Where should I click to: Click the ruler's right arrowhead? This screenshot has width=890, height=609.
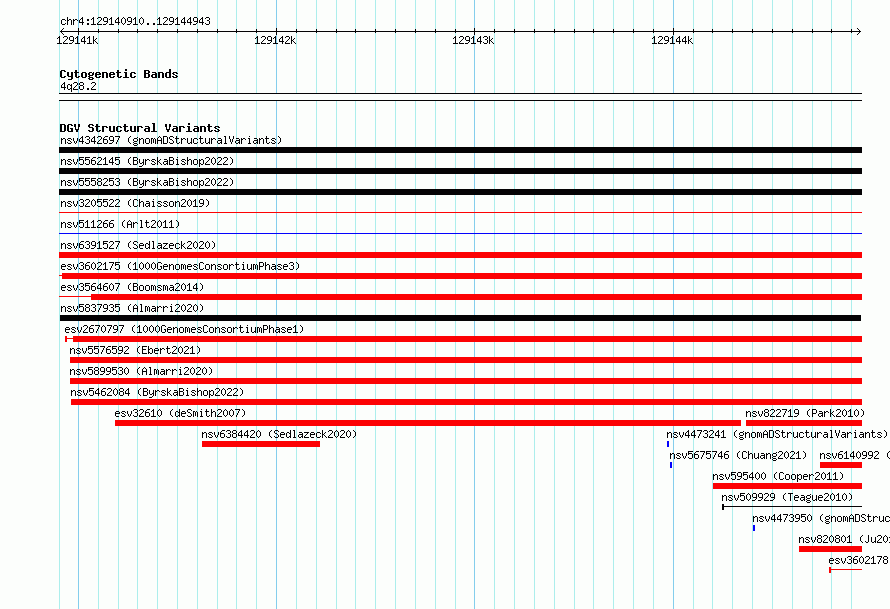(858, 31)
